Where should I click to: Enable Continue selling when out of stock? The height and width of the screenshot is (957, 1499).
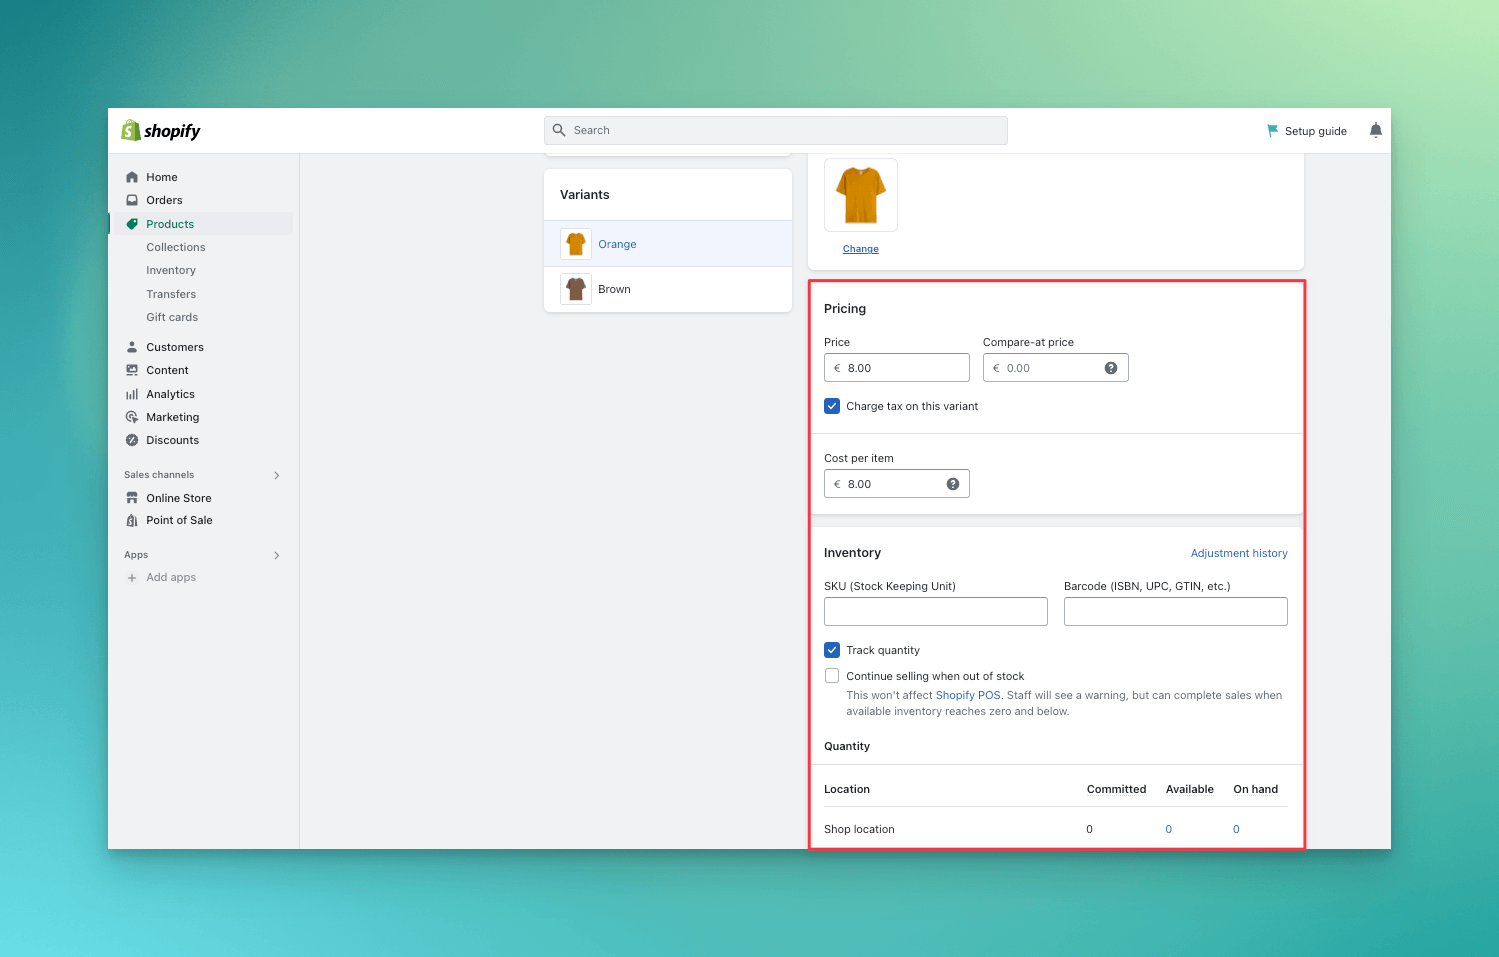tap(831, 675)
